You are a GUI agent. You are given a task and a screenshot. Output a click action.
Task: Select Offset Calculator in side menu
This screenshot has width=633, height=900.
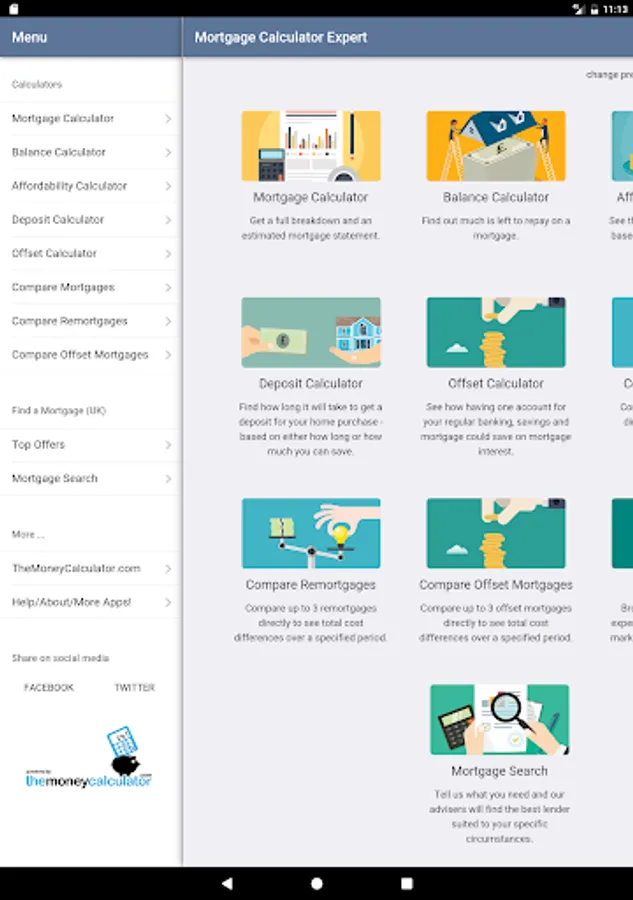pos(91,253)
